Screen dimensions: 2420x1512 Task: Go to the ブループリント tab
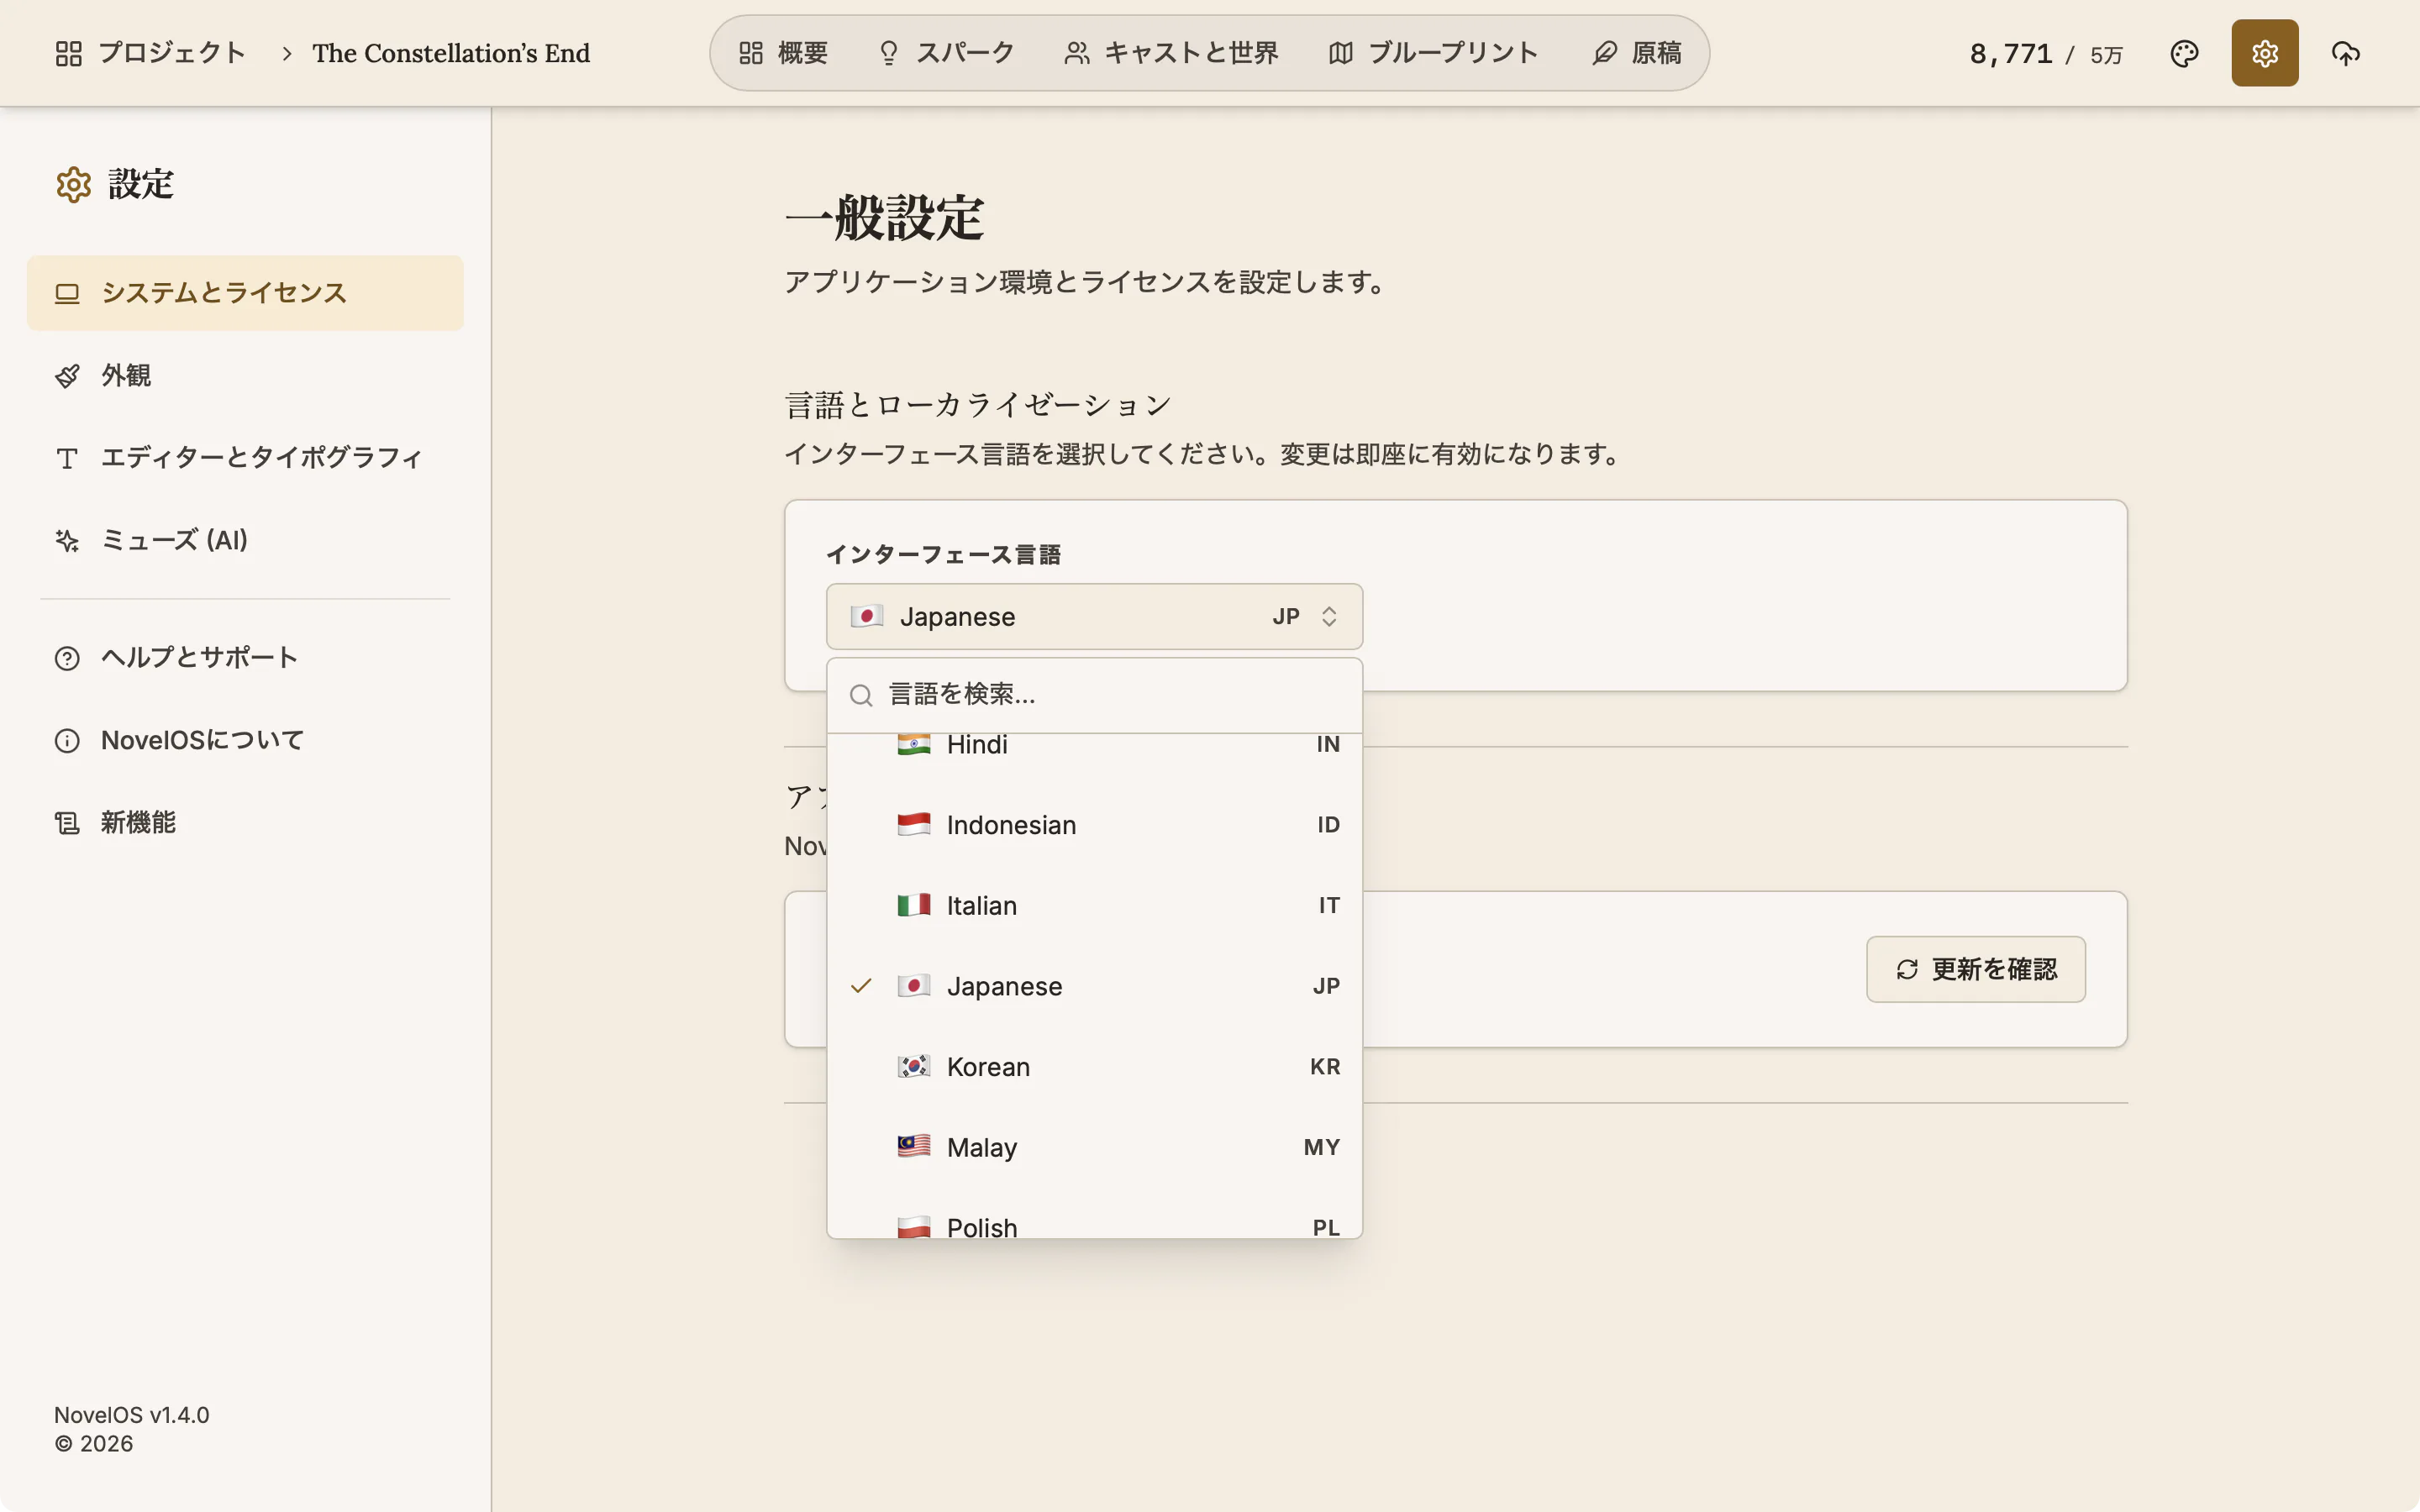[1433, 53]
